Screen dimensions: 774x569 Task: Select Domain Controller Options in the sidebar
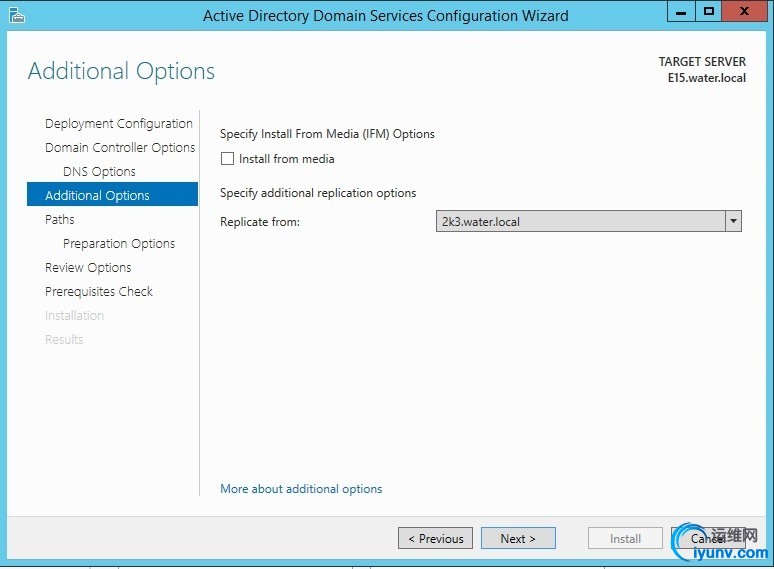120,148
